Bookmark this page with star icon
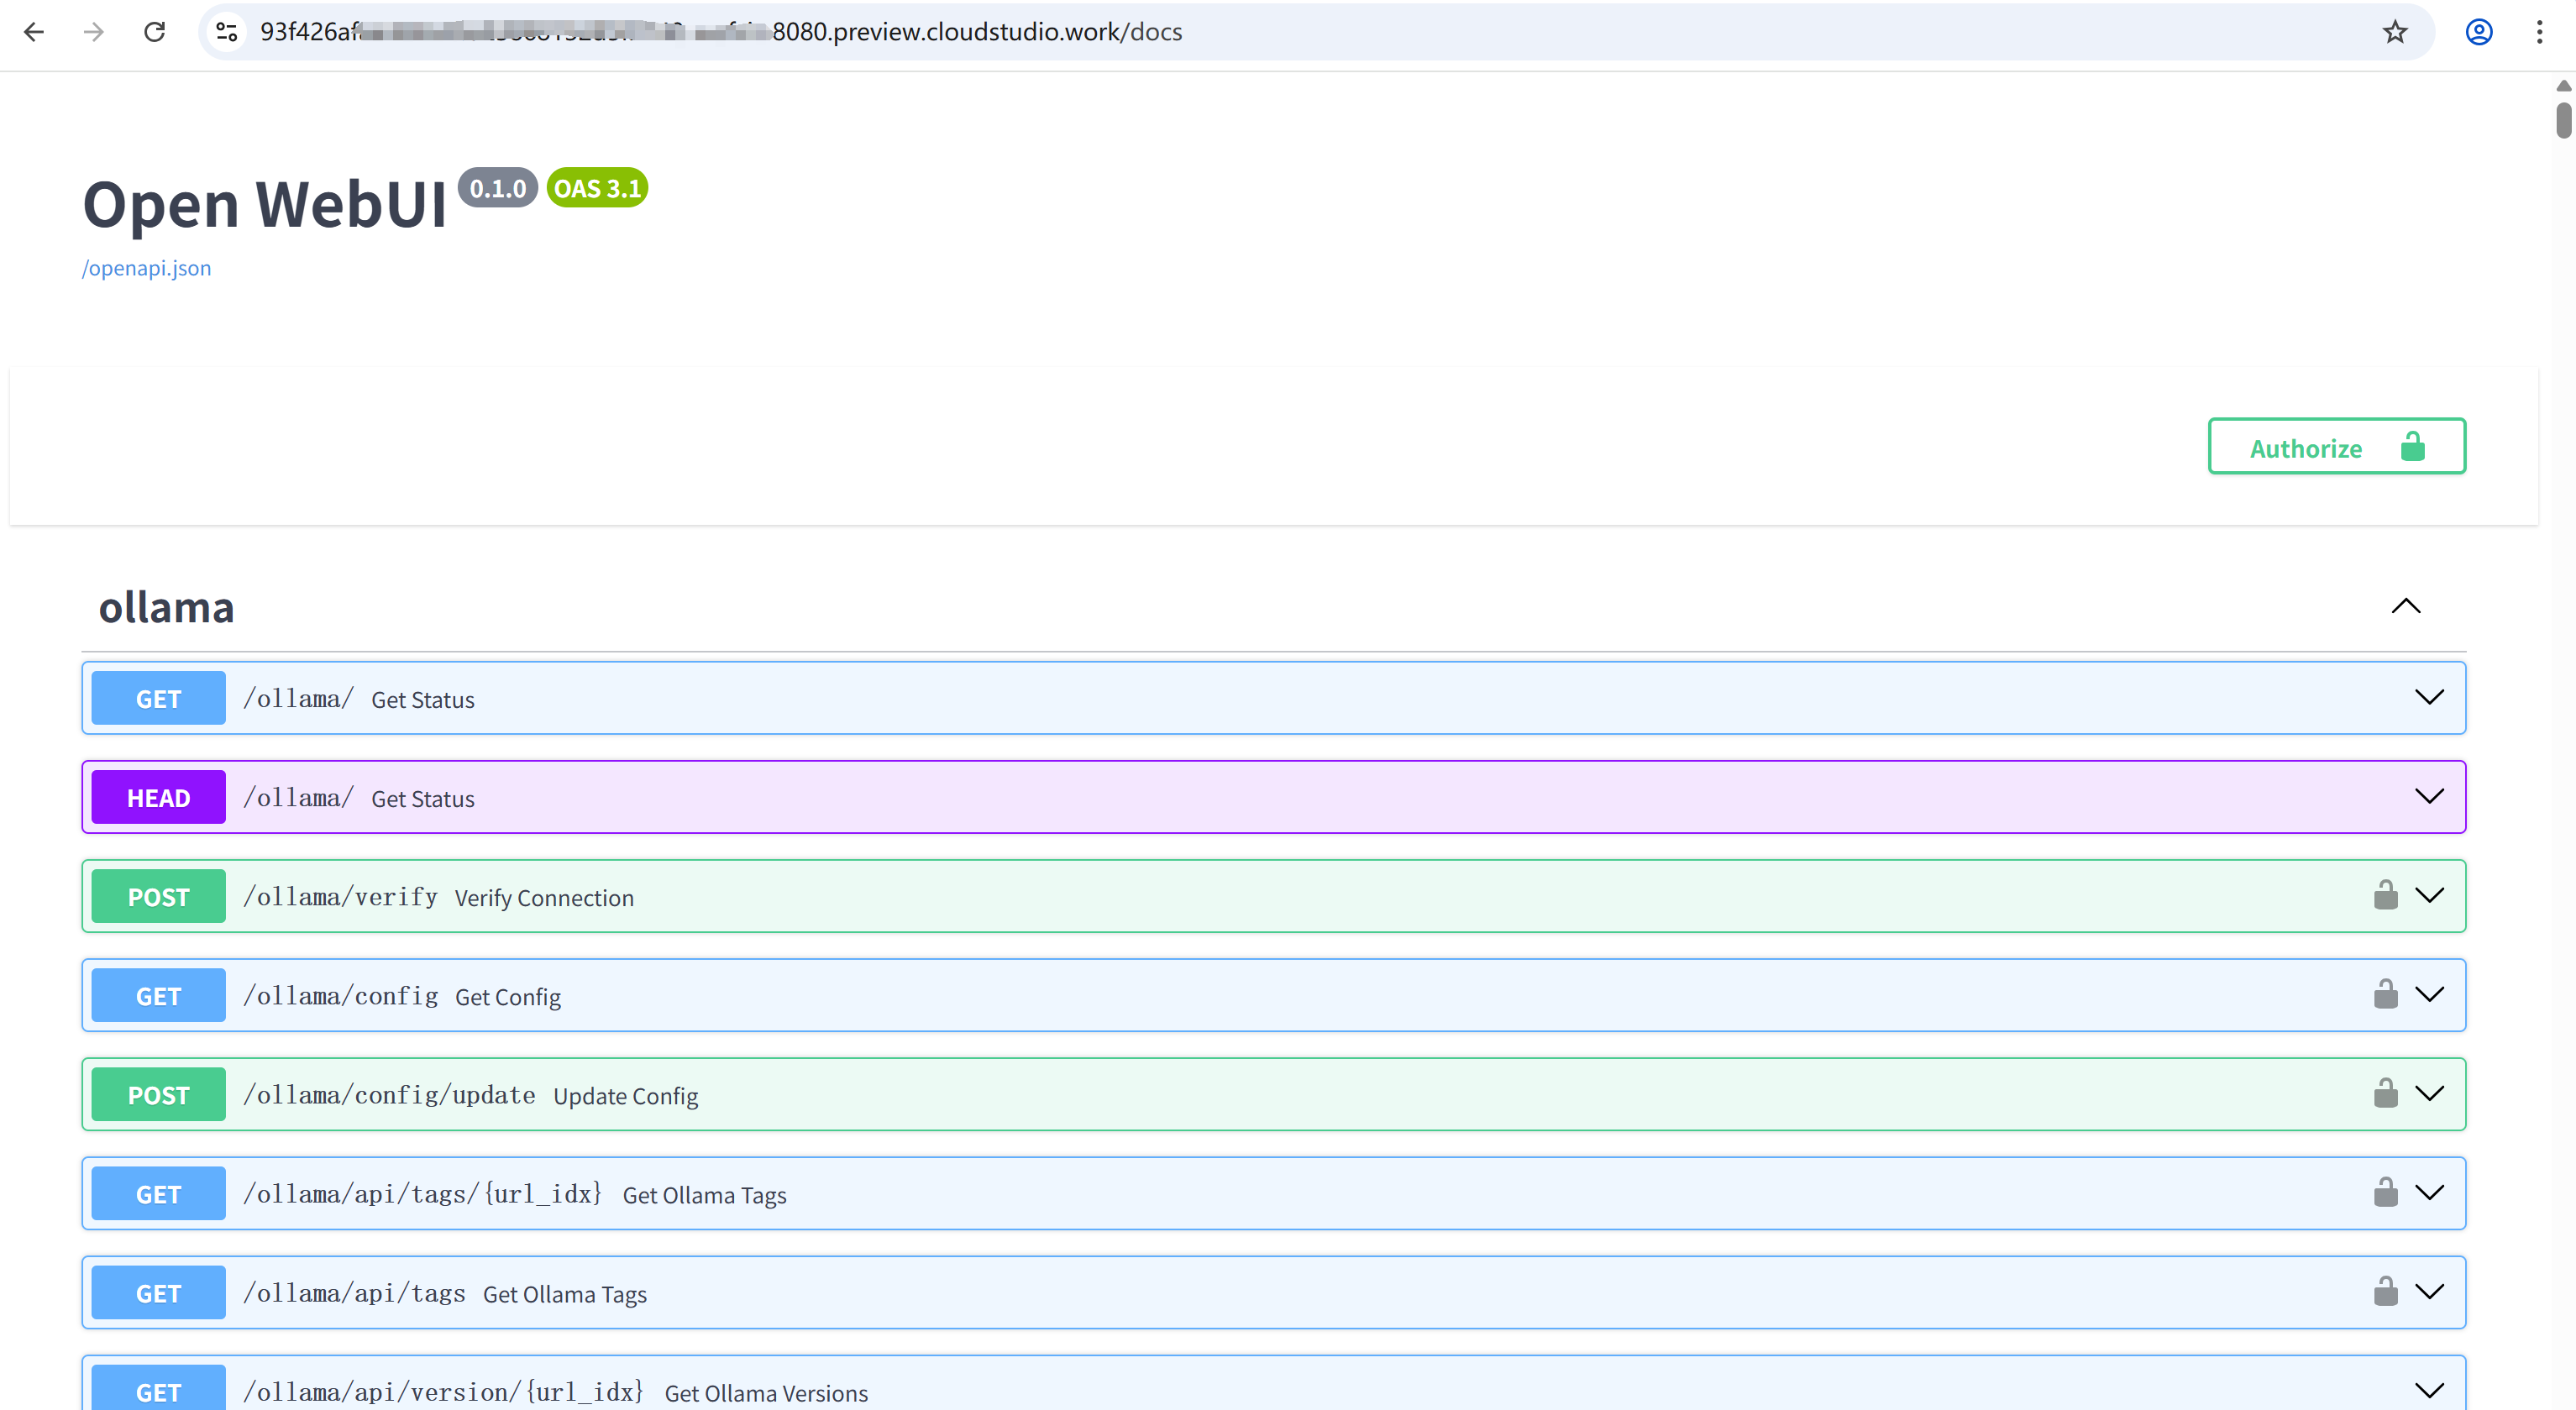 [2394, 32]
